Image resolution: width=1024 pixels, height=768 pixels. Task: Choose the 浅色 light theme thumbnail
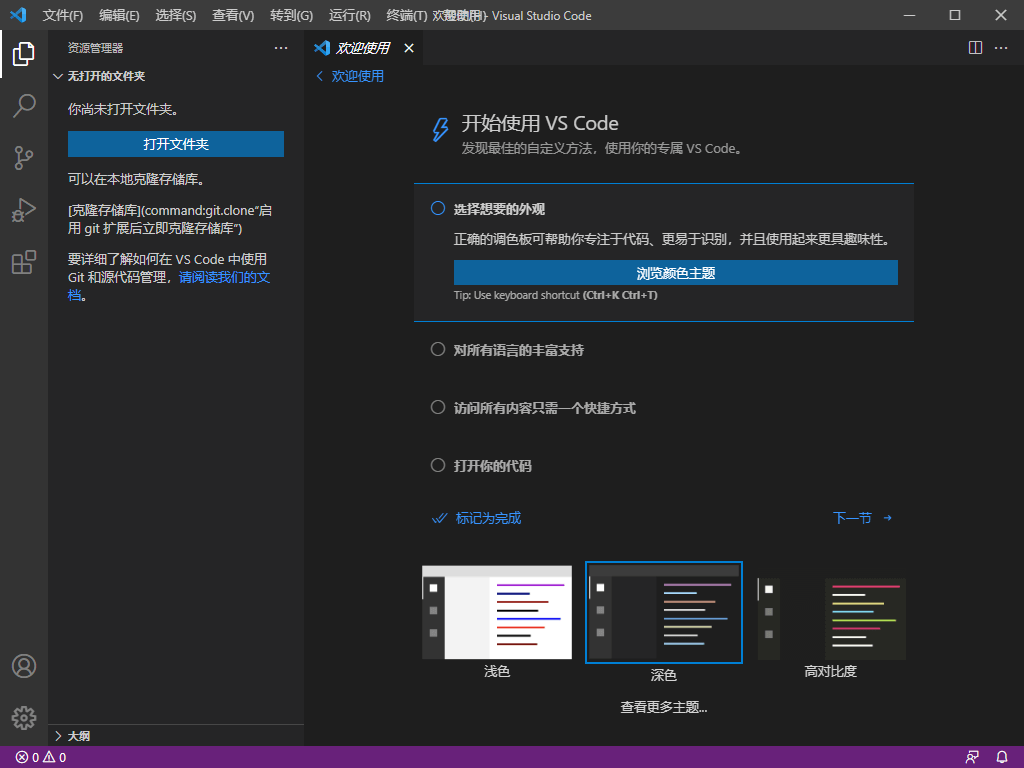pyautogui.click(x=497, y=612)
